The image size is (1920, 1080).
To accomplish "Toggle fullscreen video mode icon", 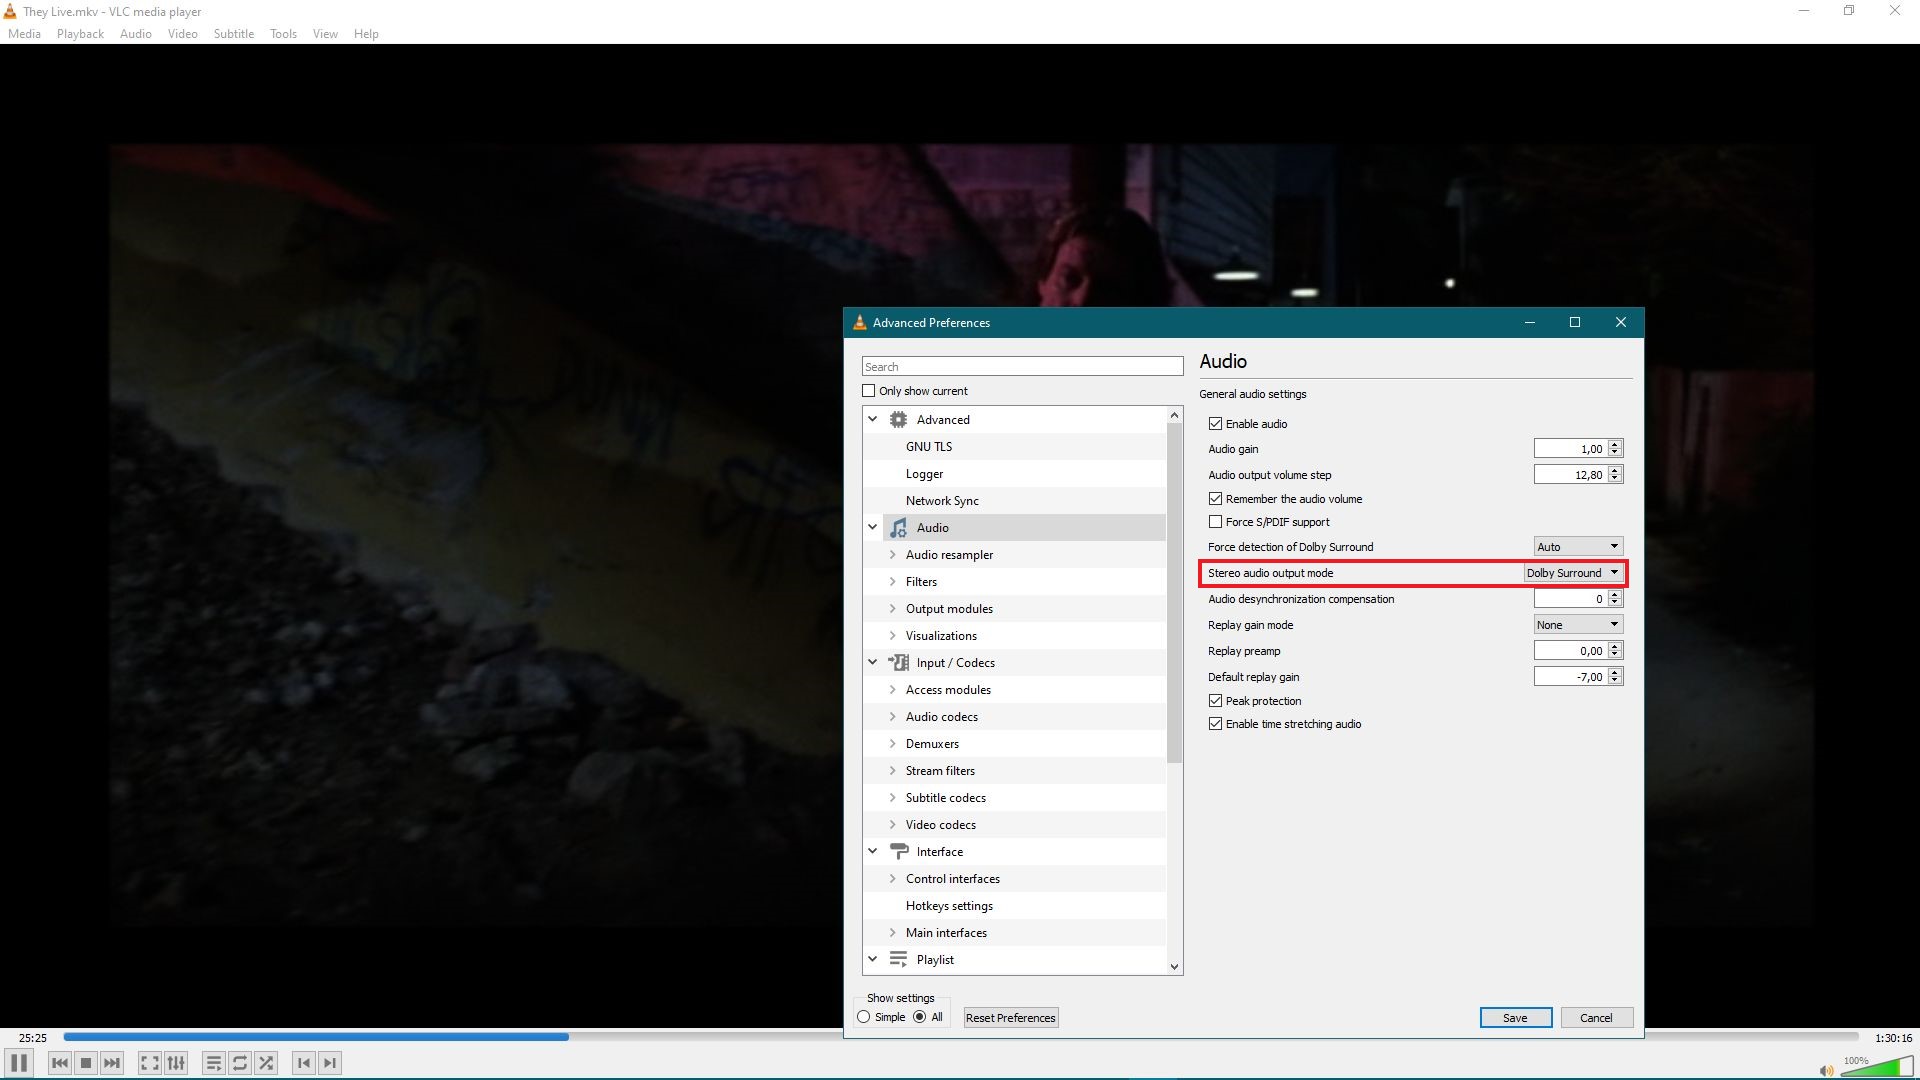I will pyautogui.click(x=149, y=1063).
